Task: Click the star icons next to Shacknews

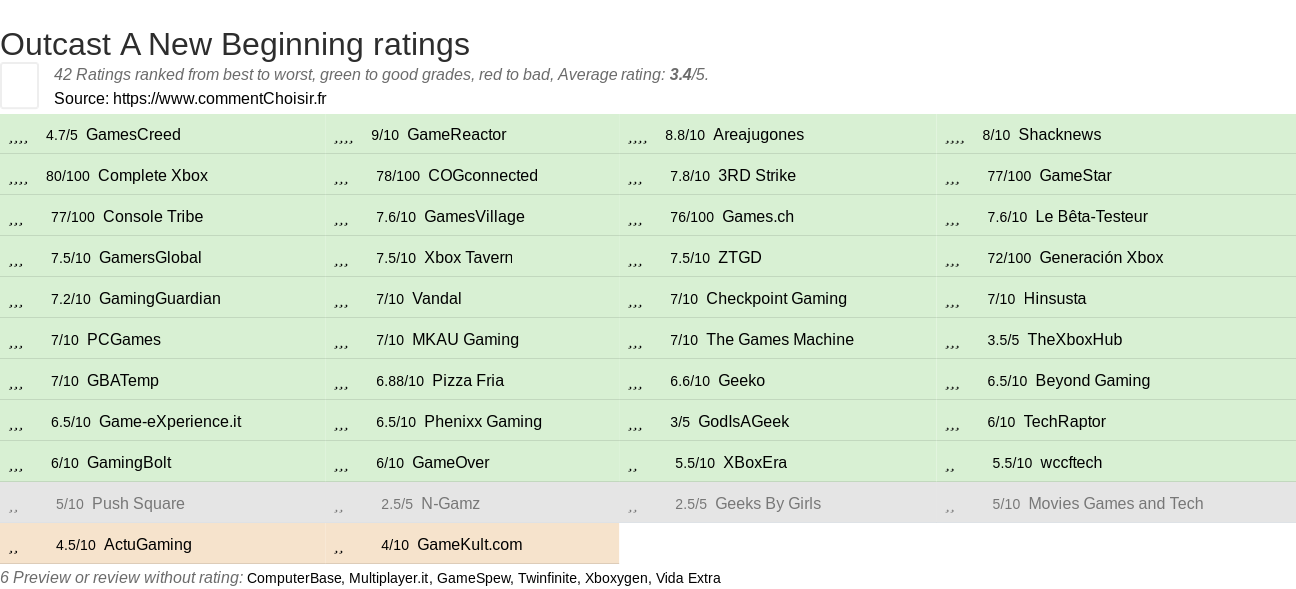Action: pos(954,137)
